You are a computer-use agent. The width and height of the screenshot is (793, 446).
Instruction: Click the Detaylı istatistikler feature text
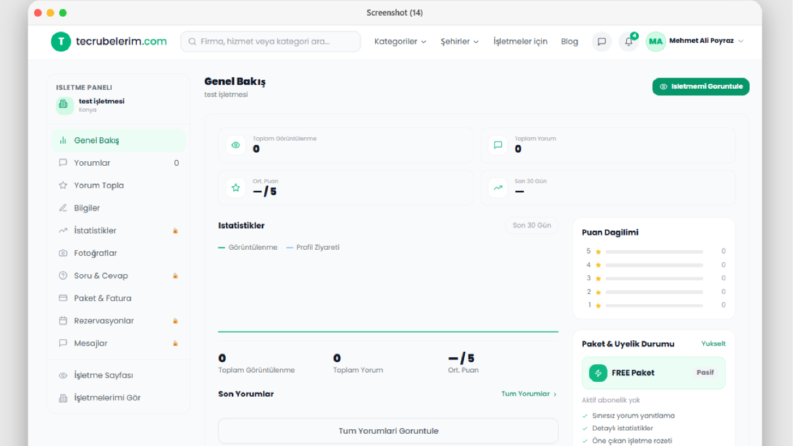[x=623, y=428]
